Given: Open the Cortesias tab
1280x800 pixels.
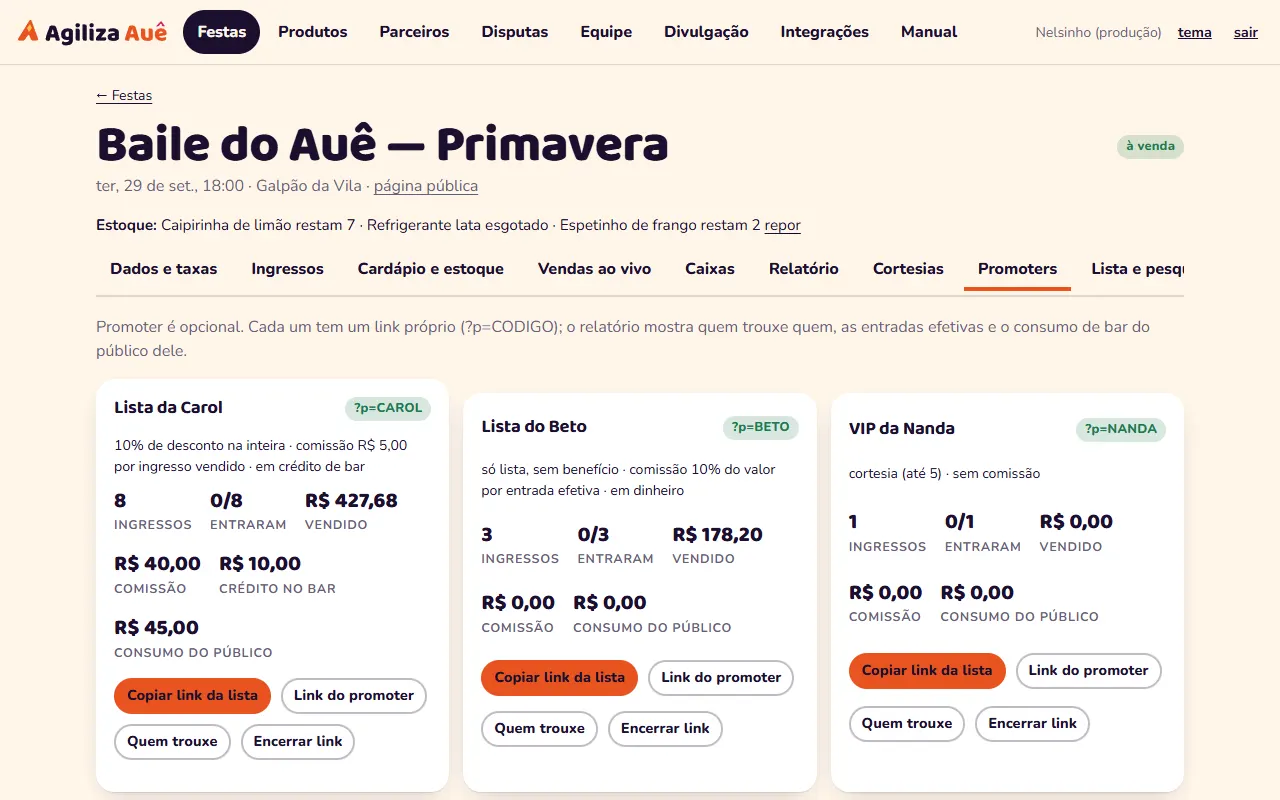Looking at the screenshot, I should 908,268.
